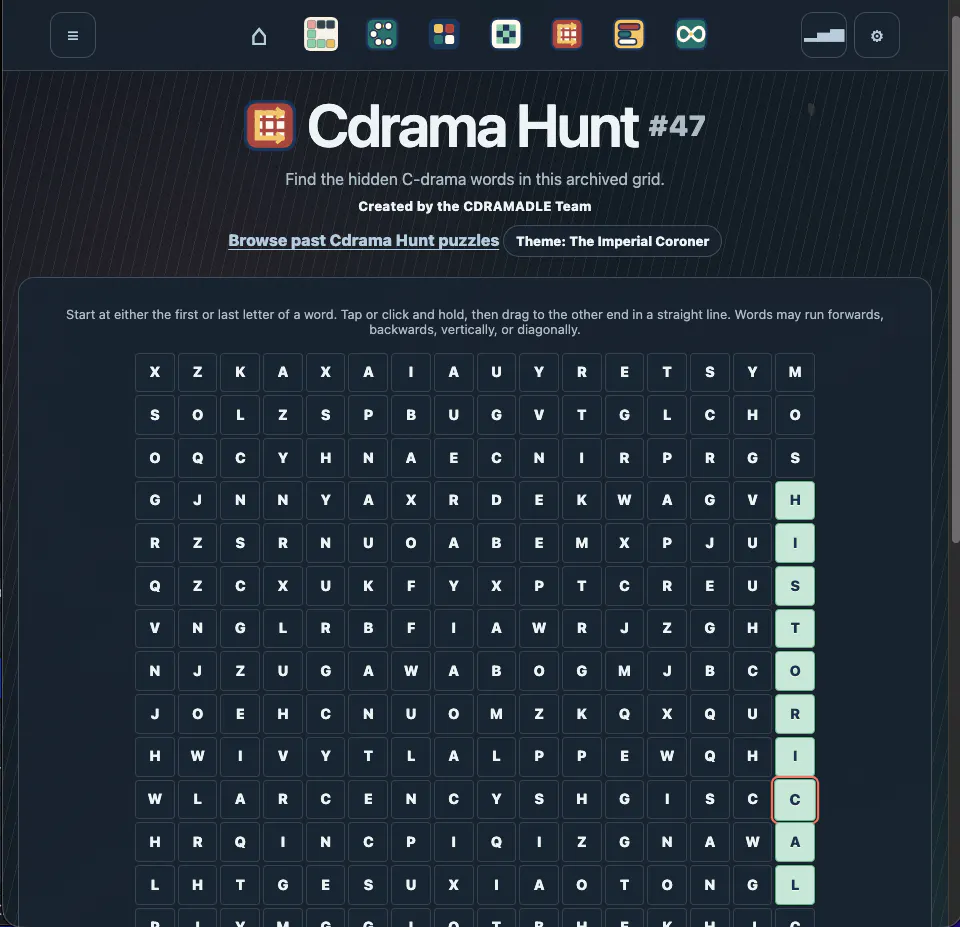Select letter K in the top grid row
Viewport: 960px width, 927px height.
240,372
